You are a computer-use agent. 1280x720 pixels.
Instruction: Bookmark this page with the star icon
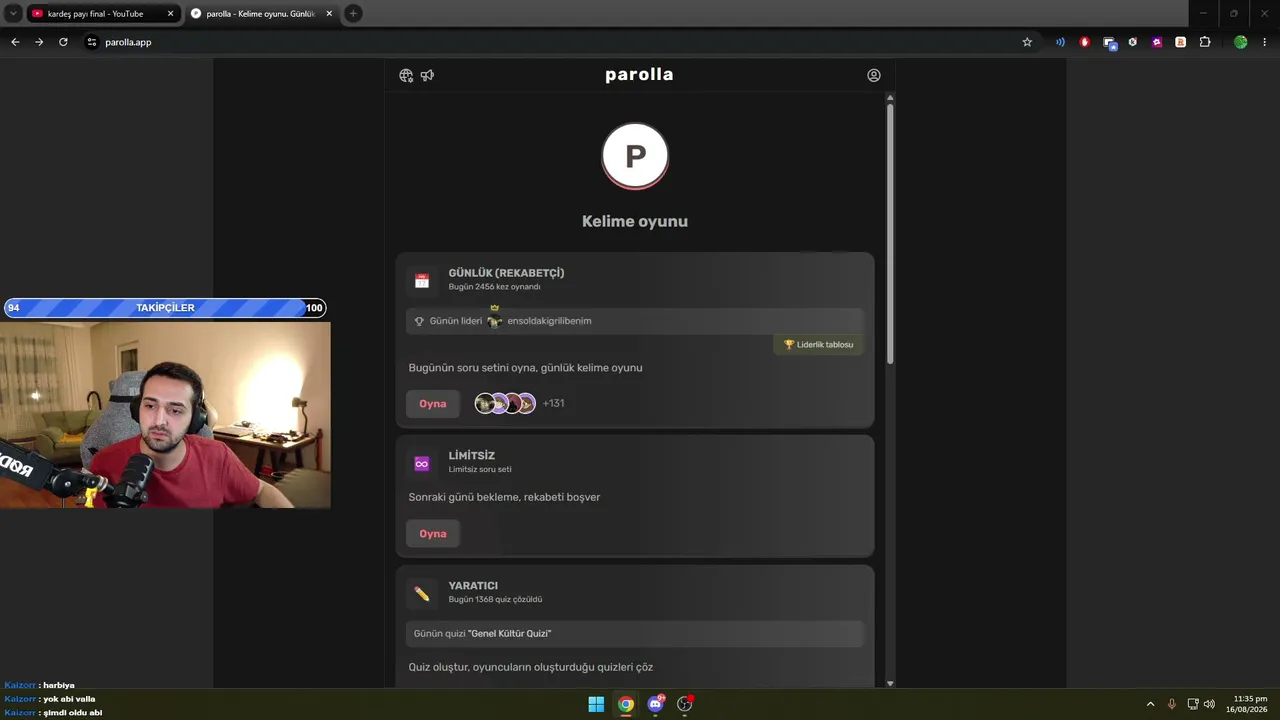coord(1027,42)
